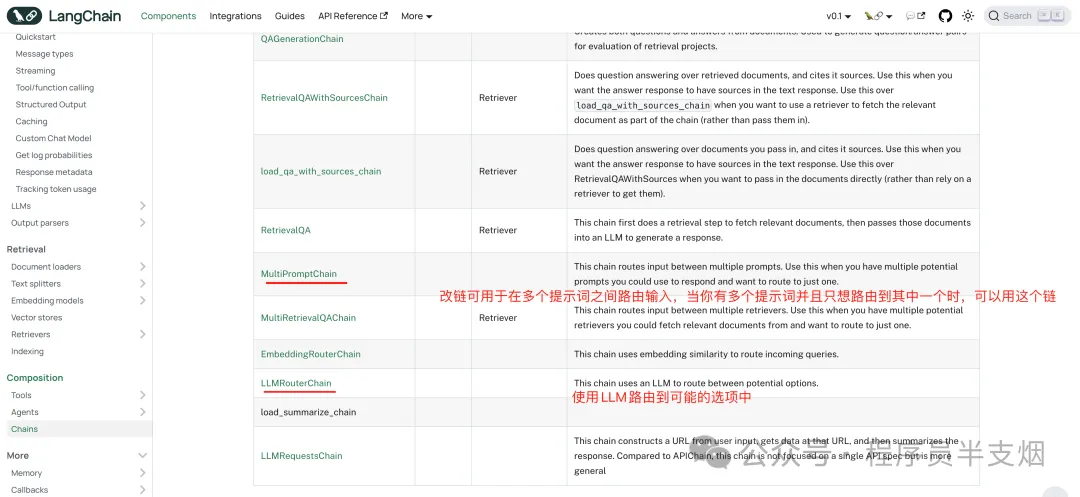Open Tool/function calling sidebar item
This screenshot has height=497, width=1080.
click(54, 87)
